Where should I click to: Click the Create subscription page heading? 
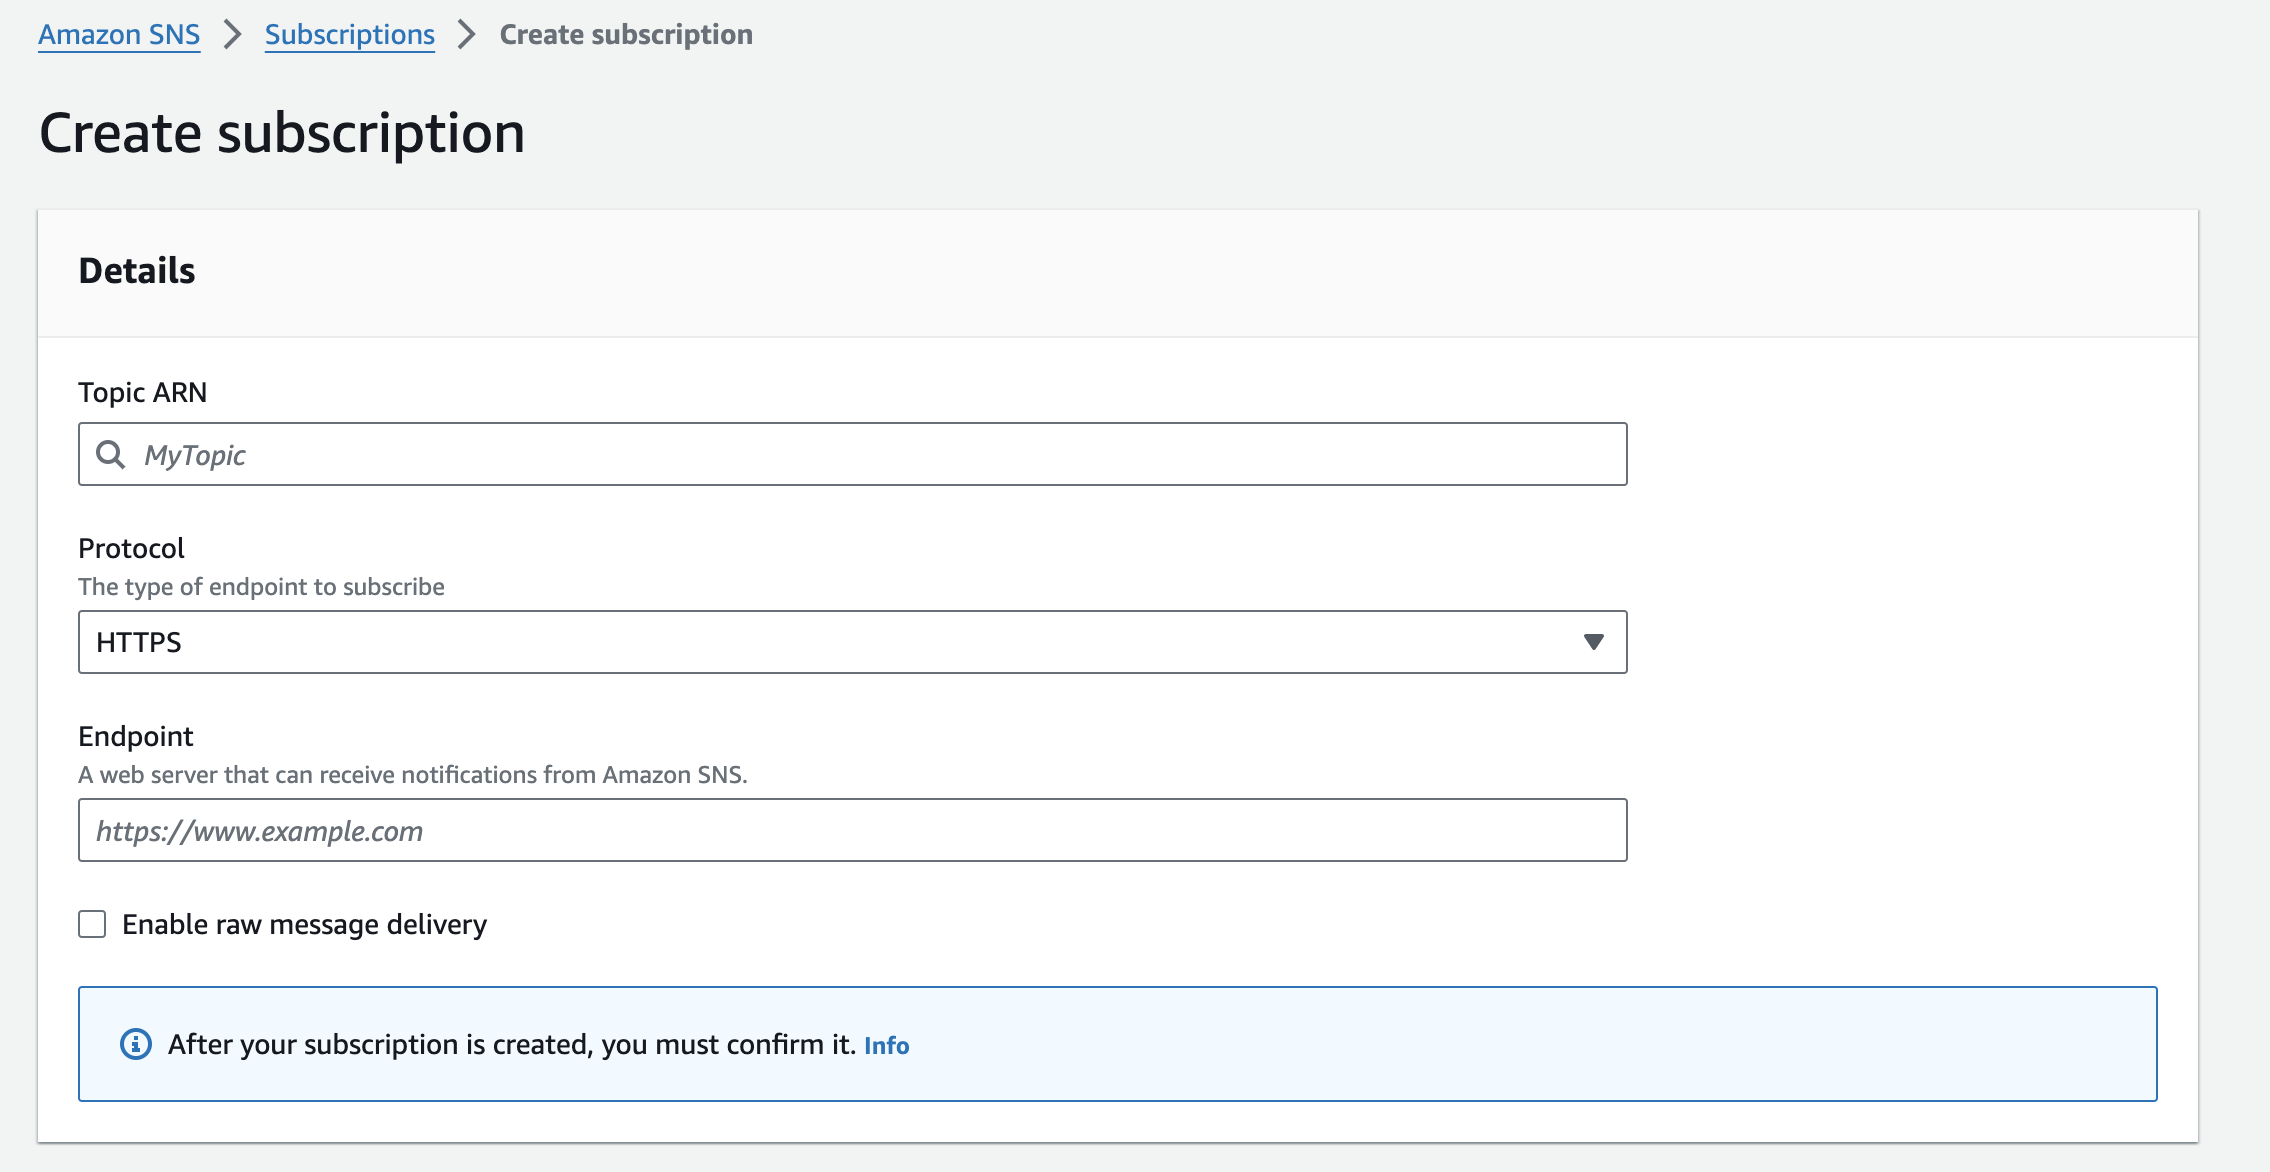[282, 133]
